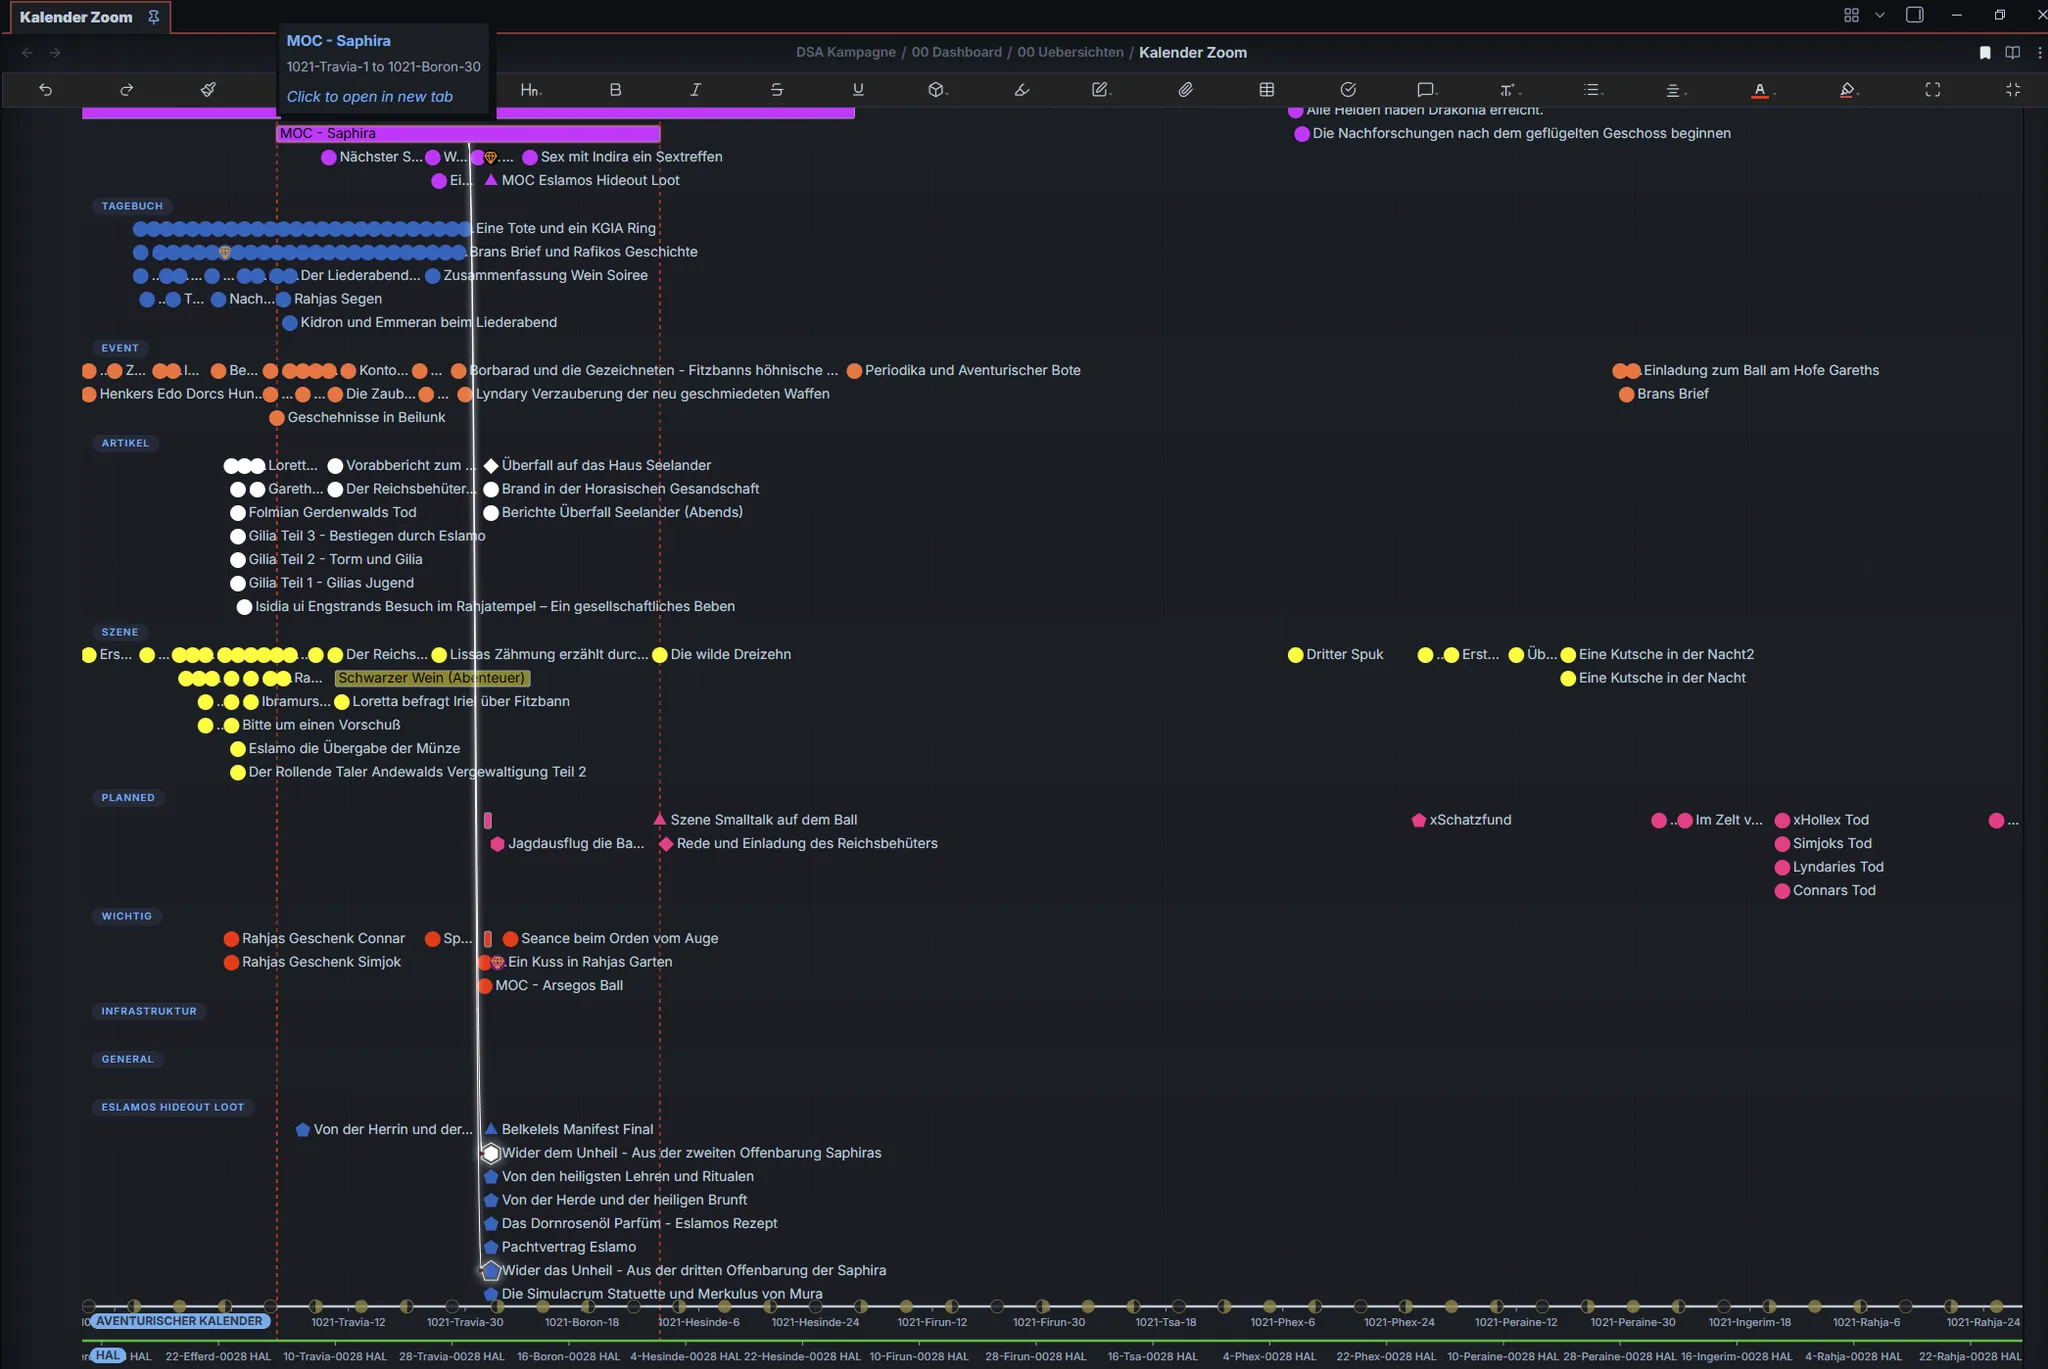2048x1369 pixels.
Task: Switch to reading view book icon
Action: point(2012,53)
